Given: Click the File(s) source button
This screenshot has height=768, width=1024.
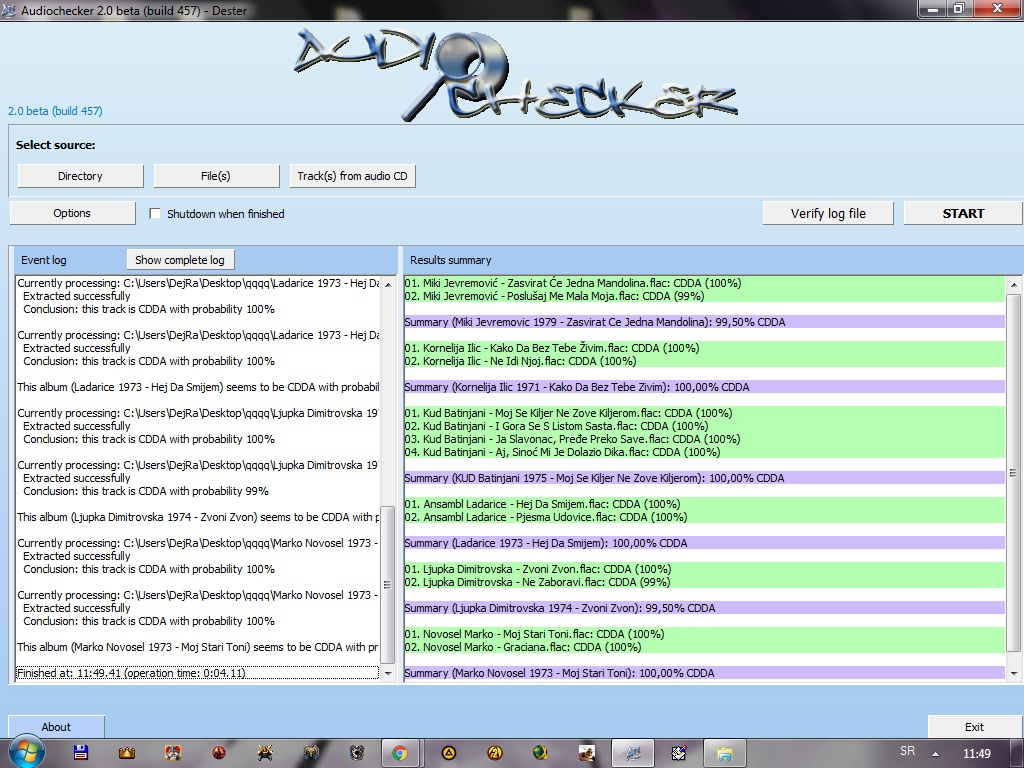Looking at the screenshot, I should (216, 176).
